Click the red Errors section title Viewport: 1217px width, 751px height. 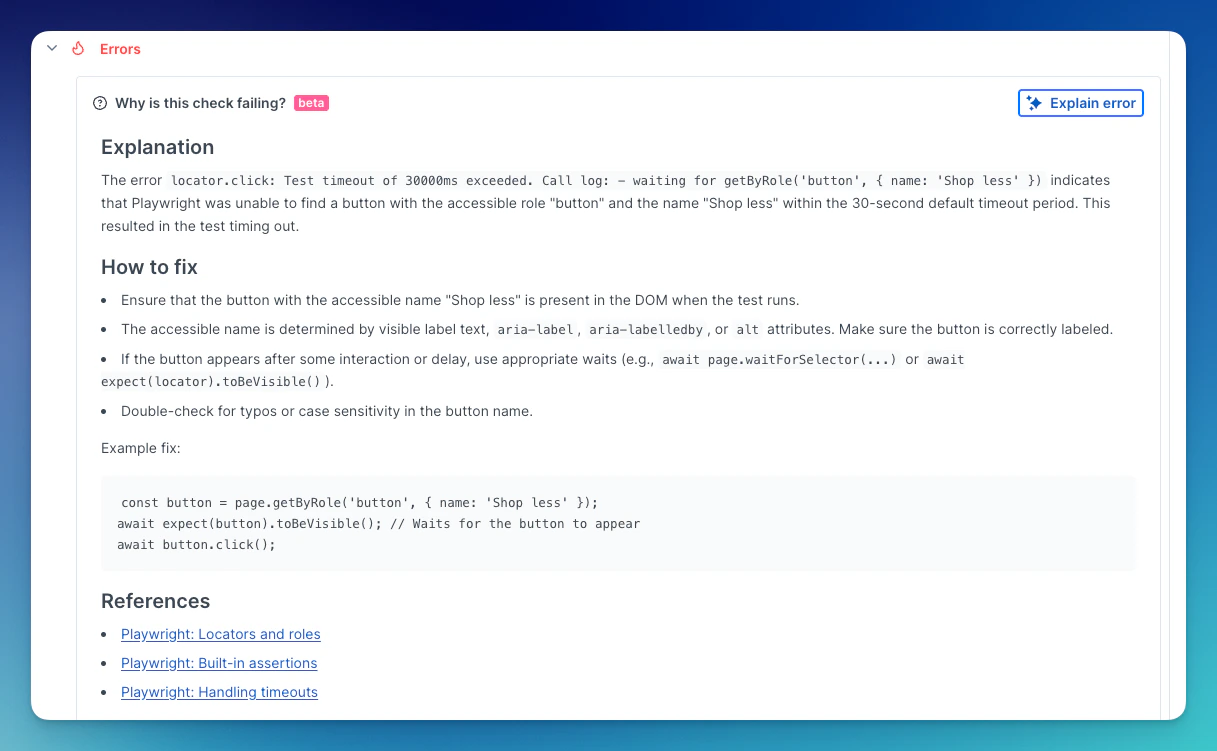120,49
